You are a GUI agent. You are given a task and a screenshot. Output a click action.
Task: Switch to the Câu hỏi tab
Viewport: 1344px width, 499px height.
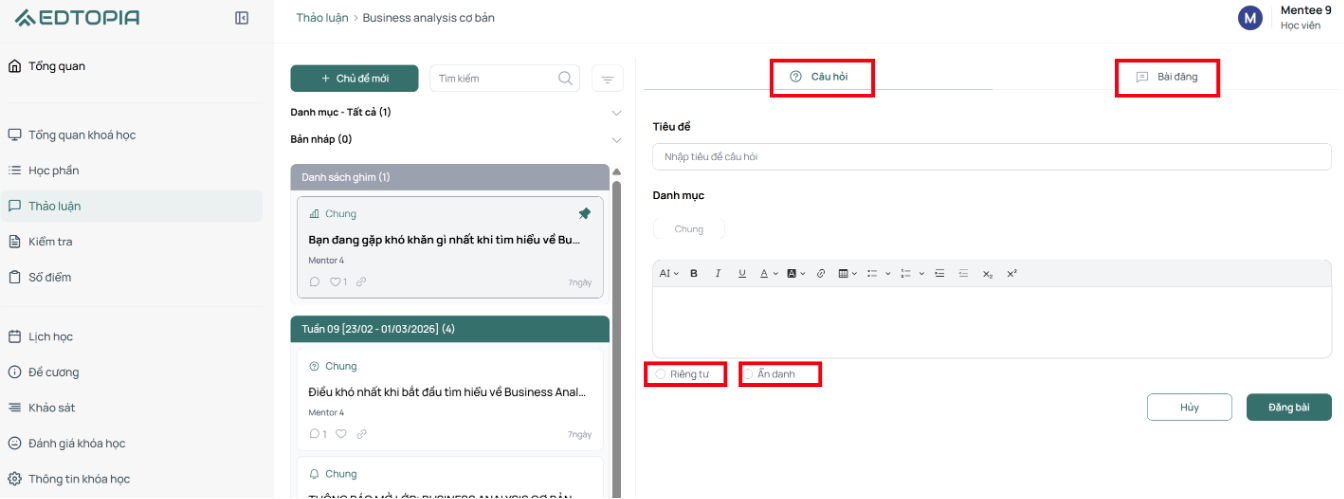(x=821, y=77)
